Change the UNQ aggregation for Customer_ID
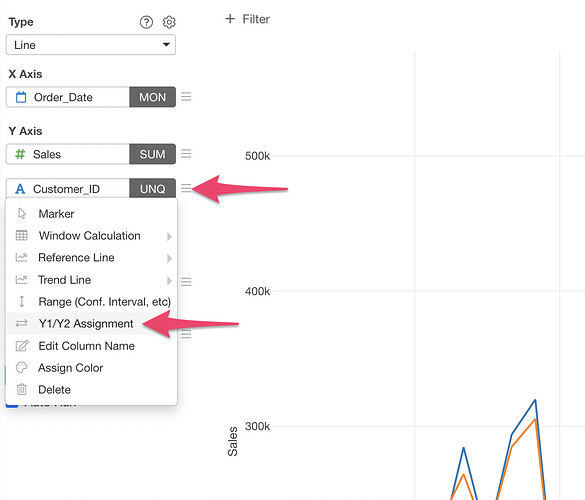585x500 pixels. 153,188
